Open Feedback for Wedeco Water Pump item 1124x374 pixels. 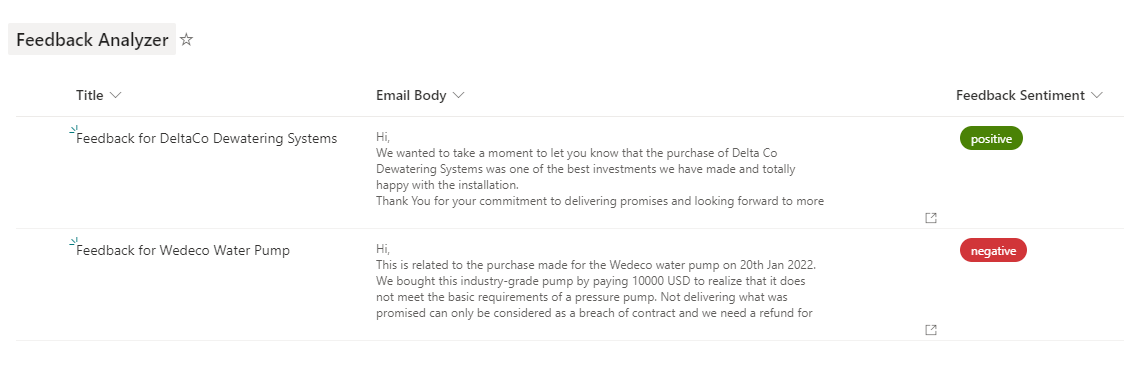[183, 250]
